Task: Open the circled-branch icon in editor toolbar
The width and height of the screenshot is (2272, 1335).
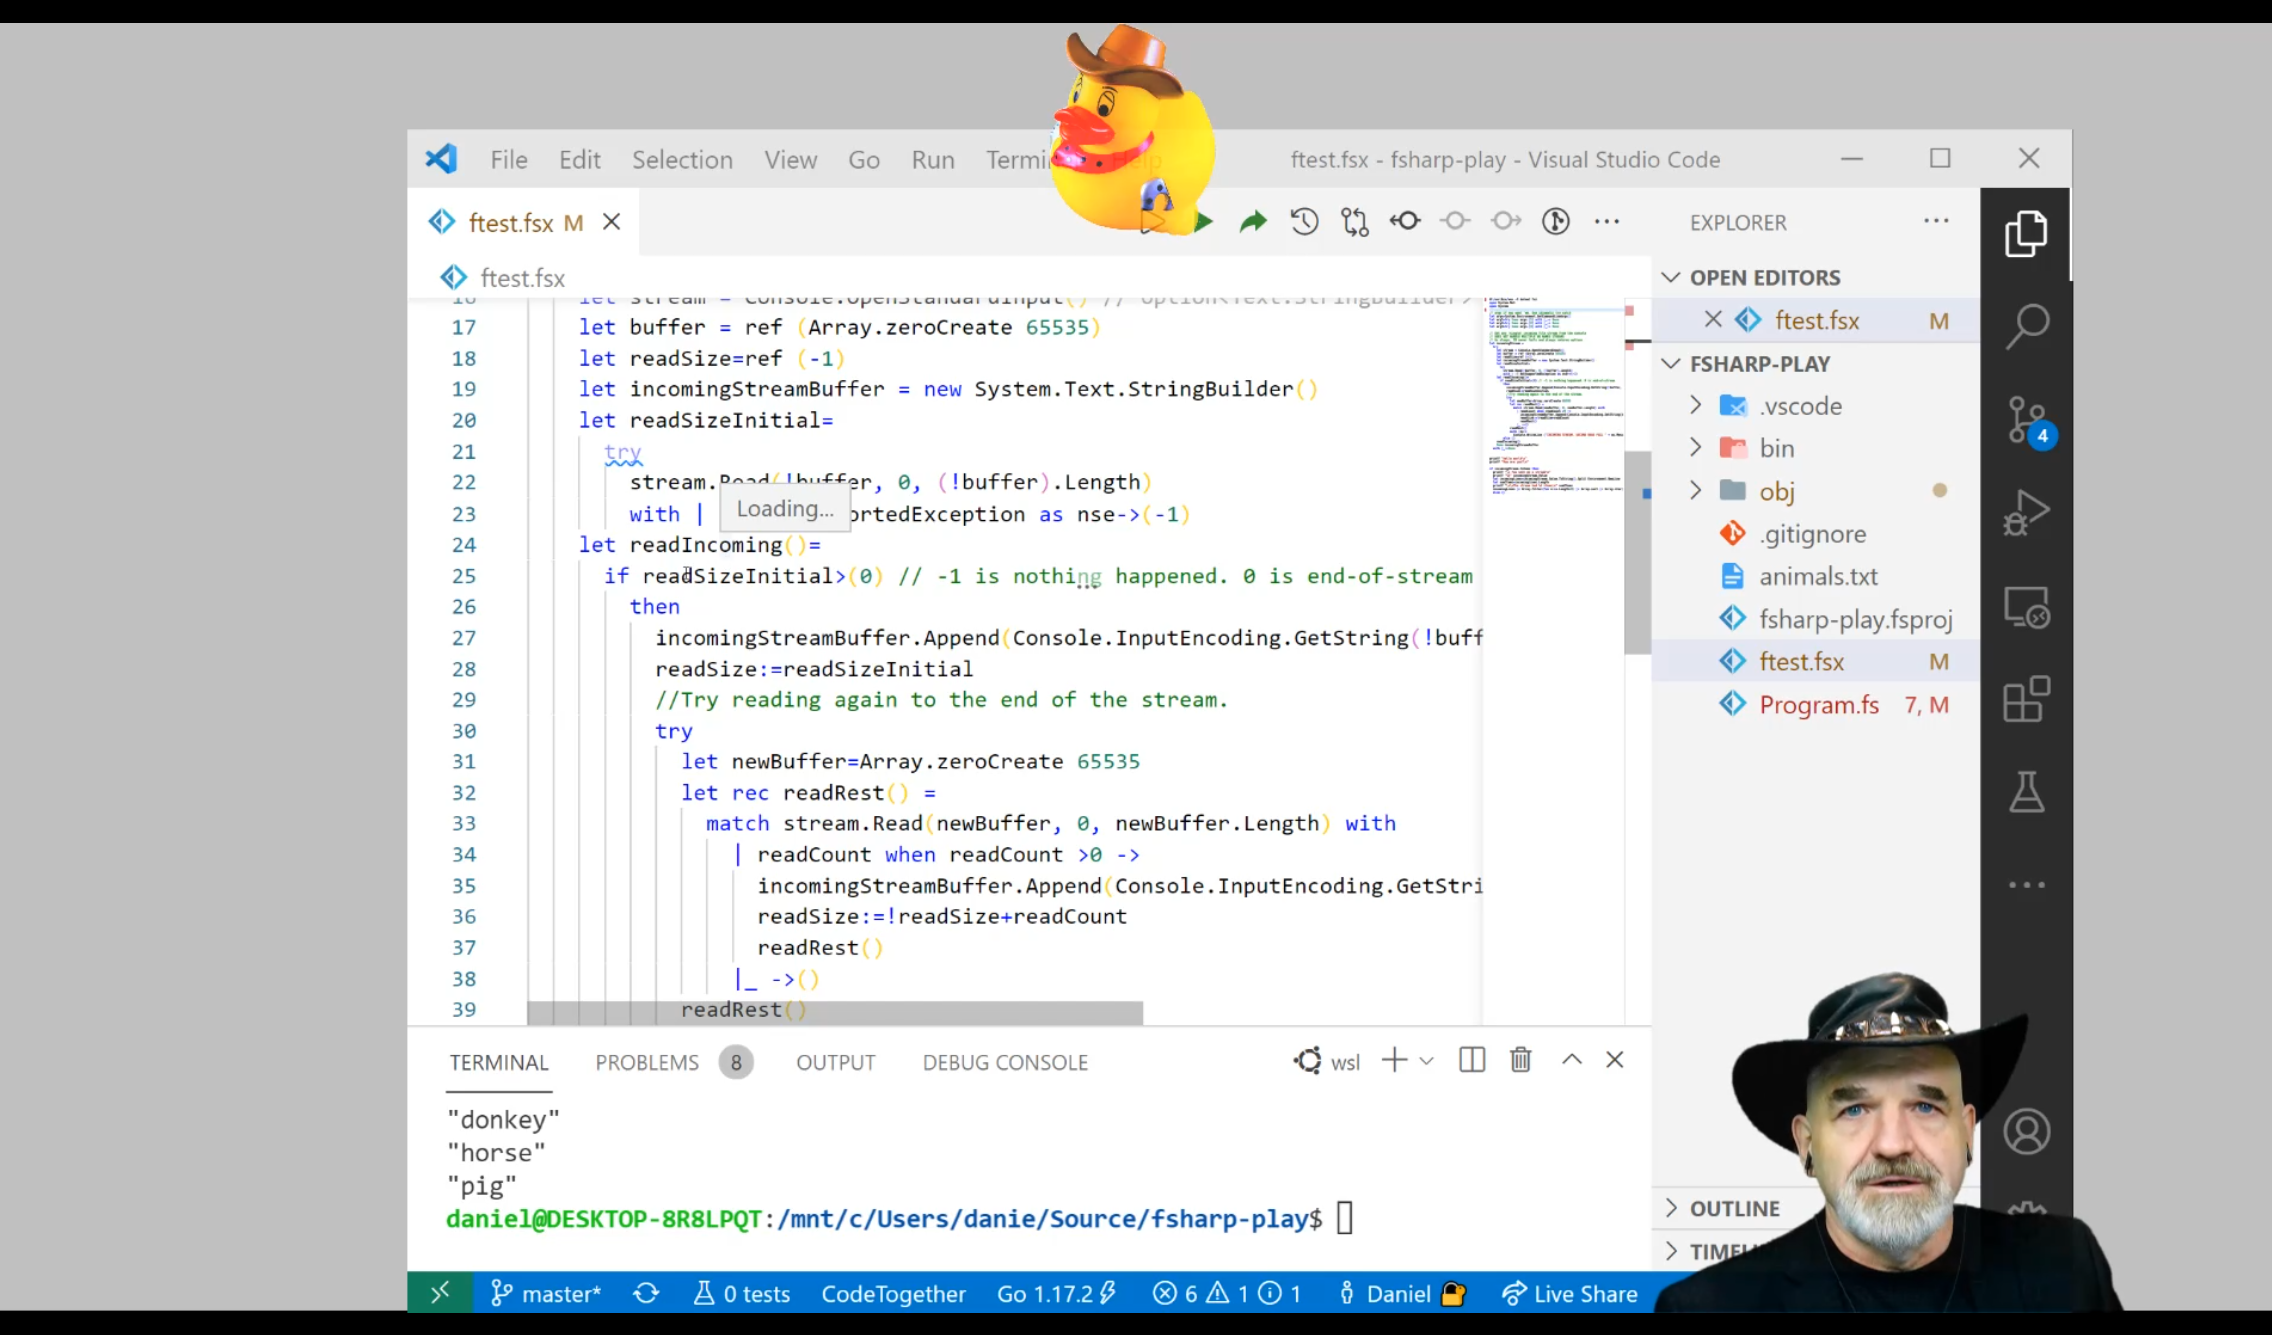Action: click(1555, 222)
